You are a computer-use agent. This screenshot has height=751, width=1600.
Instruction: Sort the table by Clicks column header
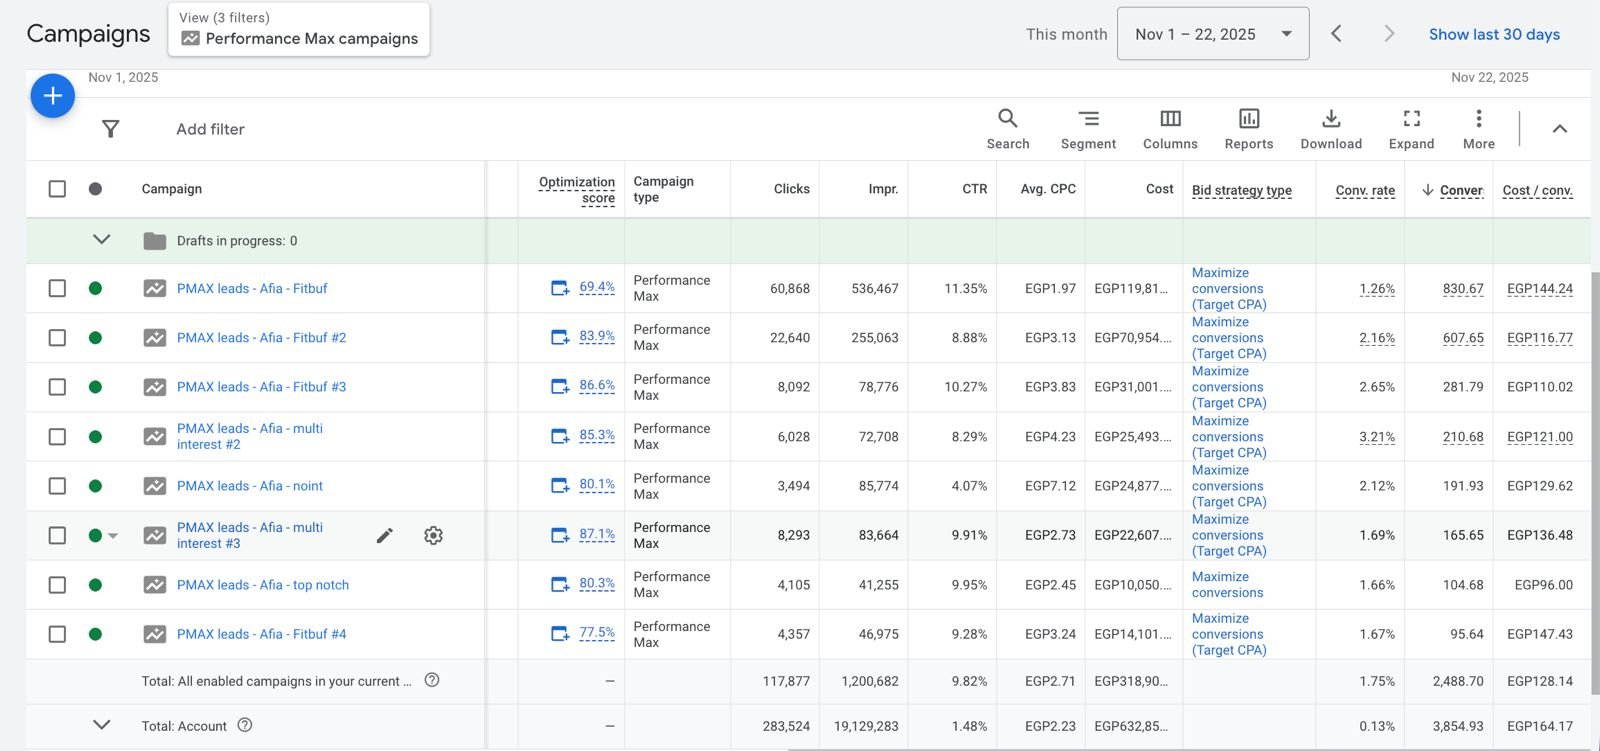[791, 189]
